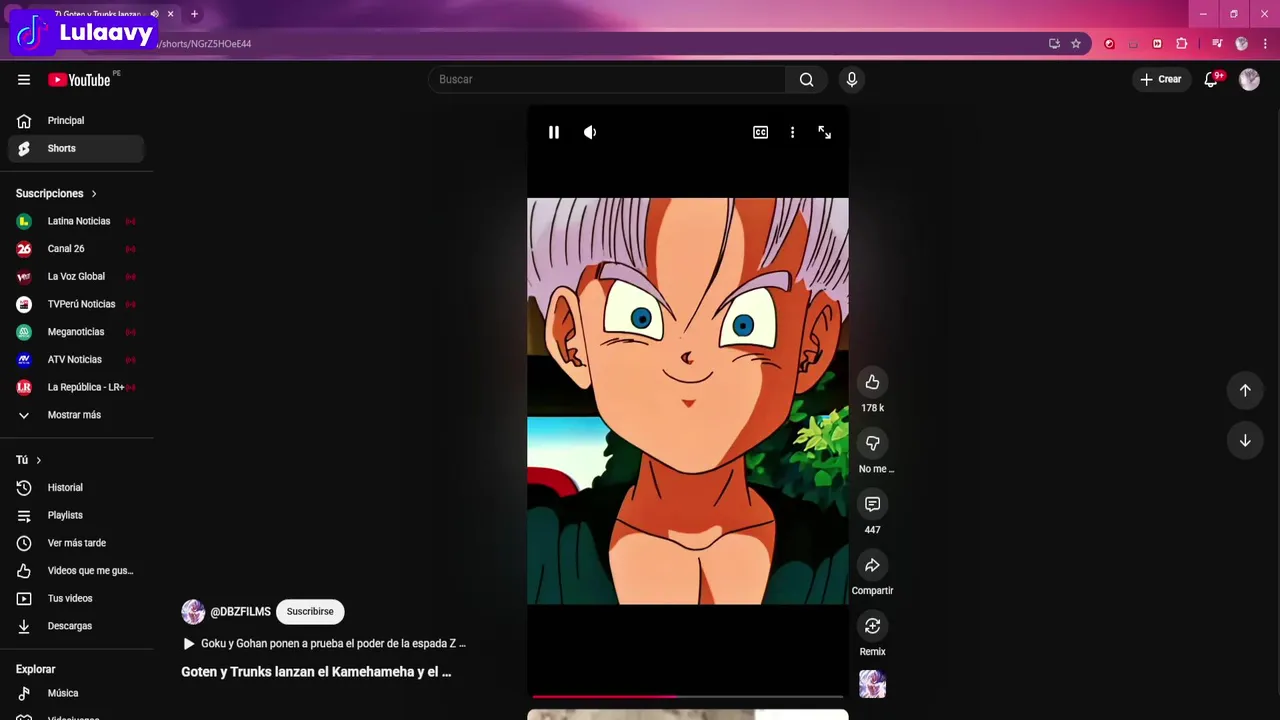Open La República - LR+ channel

(76, 387)
